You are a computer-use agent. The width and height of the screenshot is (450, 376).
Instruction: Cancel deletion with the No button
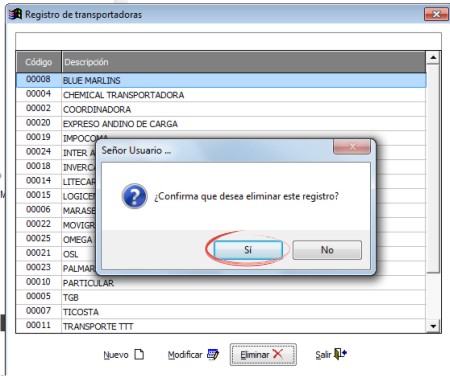(327, 250)
